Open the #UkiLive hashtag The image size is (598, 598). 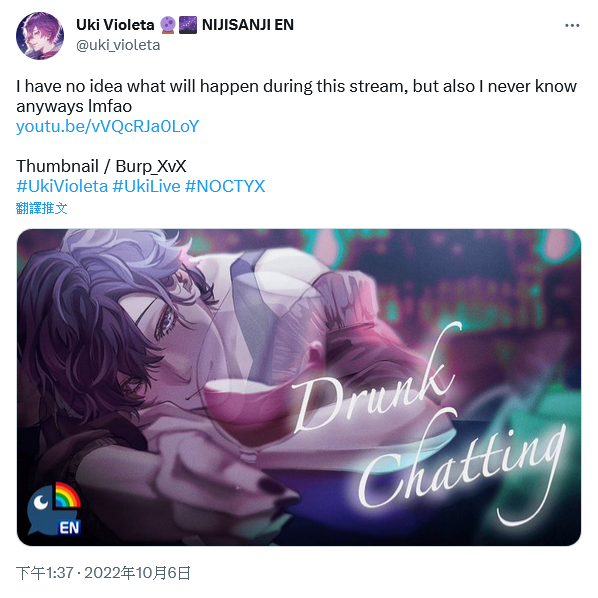click(x=146, y=186)
